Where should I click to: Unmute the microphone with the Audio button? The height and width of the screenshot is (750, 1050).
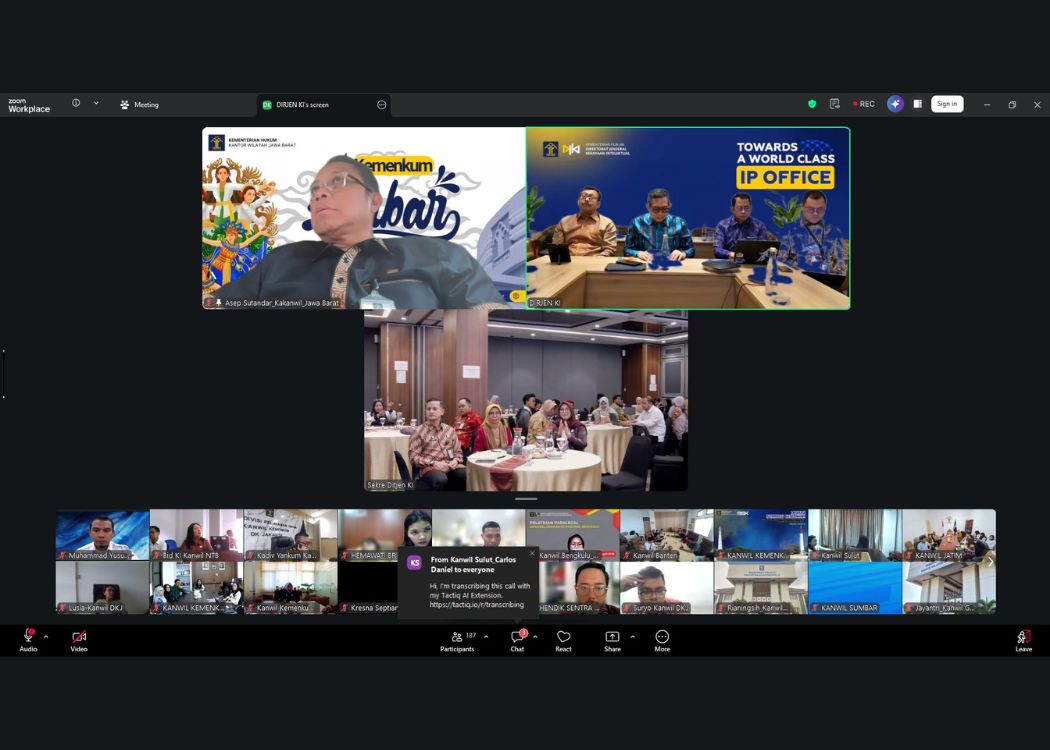28,639
